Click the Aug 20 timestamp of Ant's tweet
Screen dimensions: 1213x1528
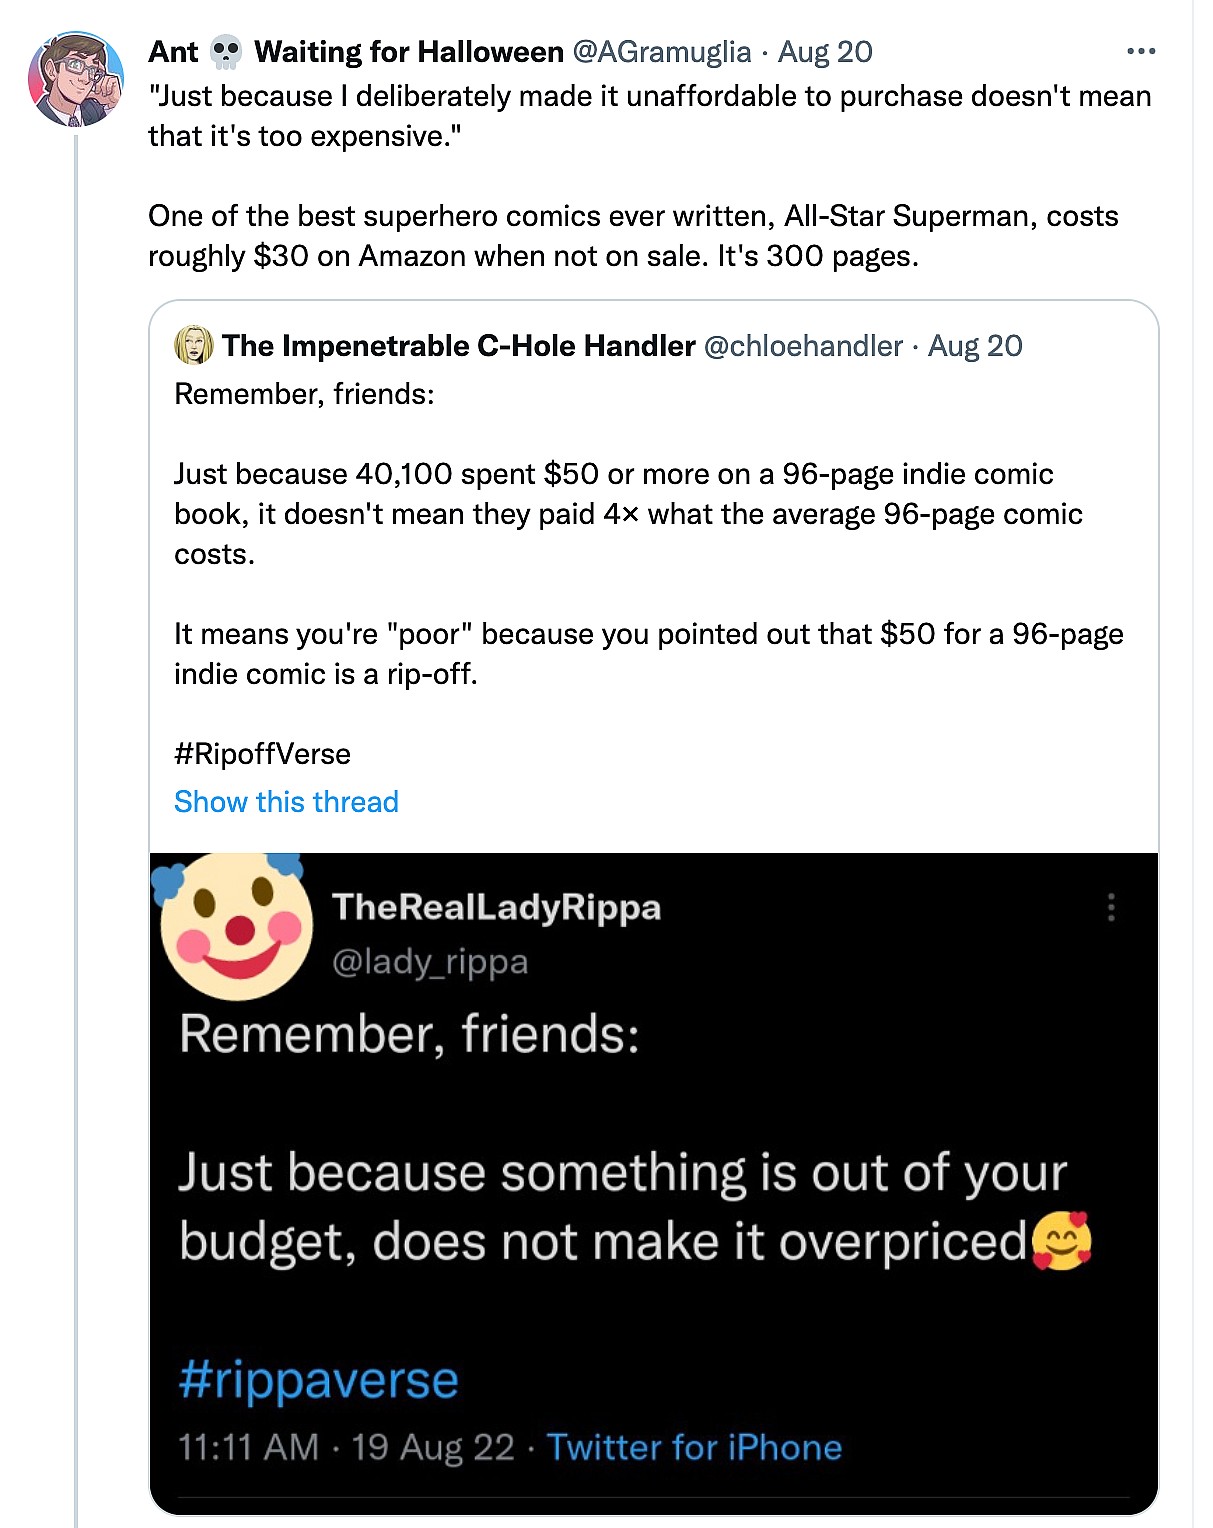[825, 52]
